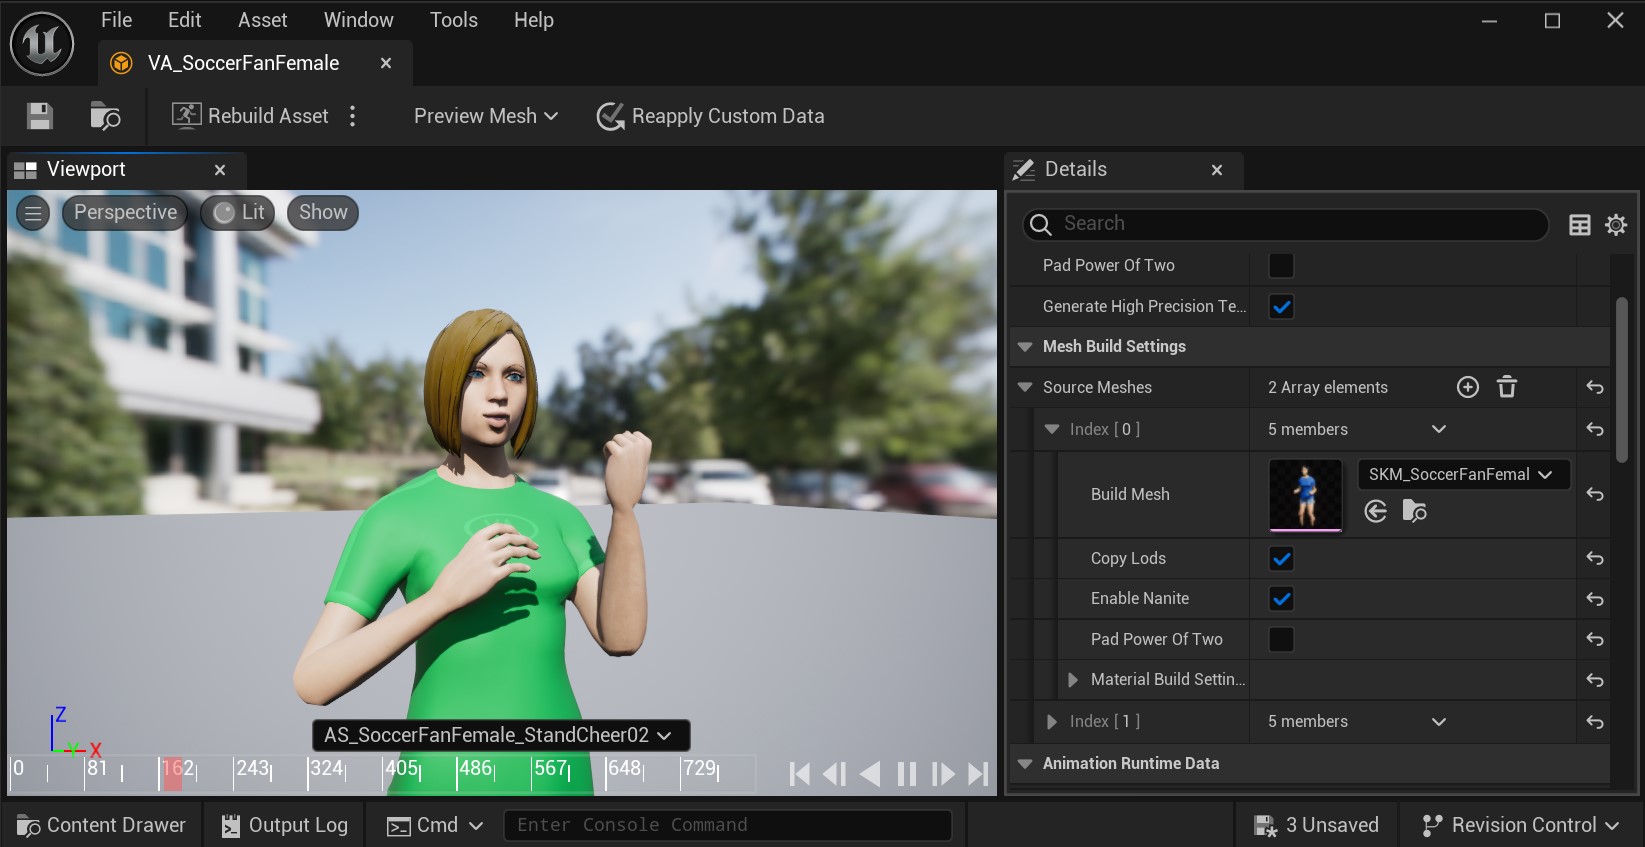Step to next frame
Viewport: 1645px width, 847px height.
coord(943,774)
